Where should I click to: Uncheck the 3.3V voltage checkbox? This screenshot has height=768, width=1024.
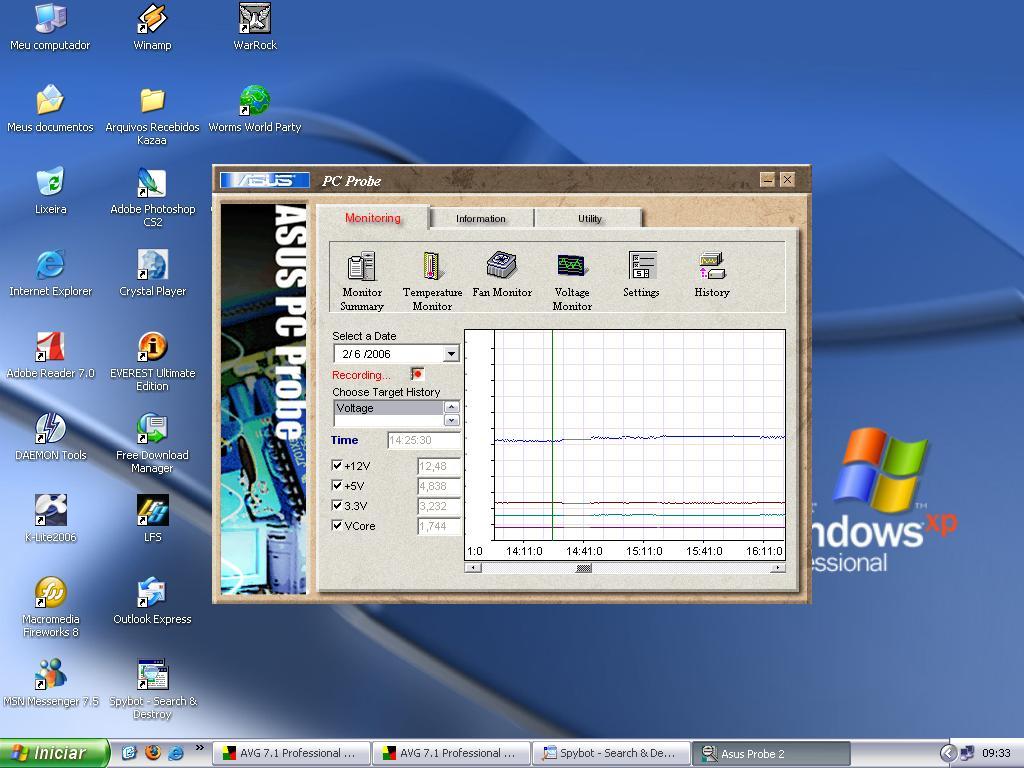337,505
